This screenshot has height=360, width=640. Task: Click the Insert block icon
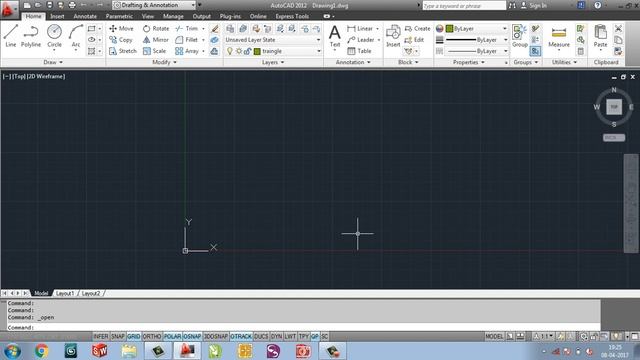(x=393, y=36)
